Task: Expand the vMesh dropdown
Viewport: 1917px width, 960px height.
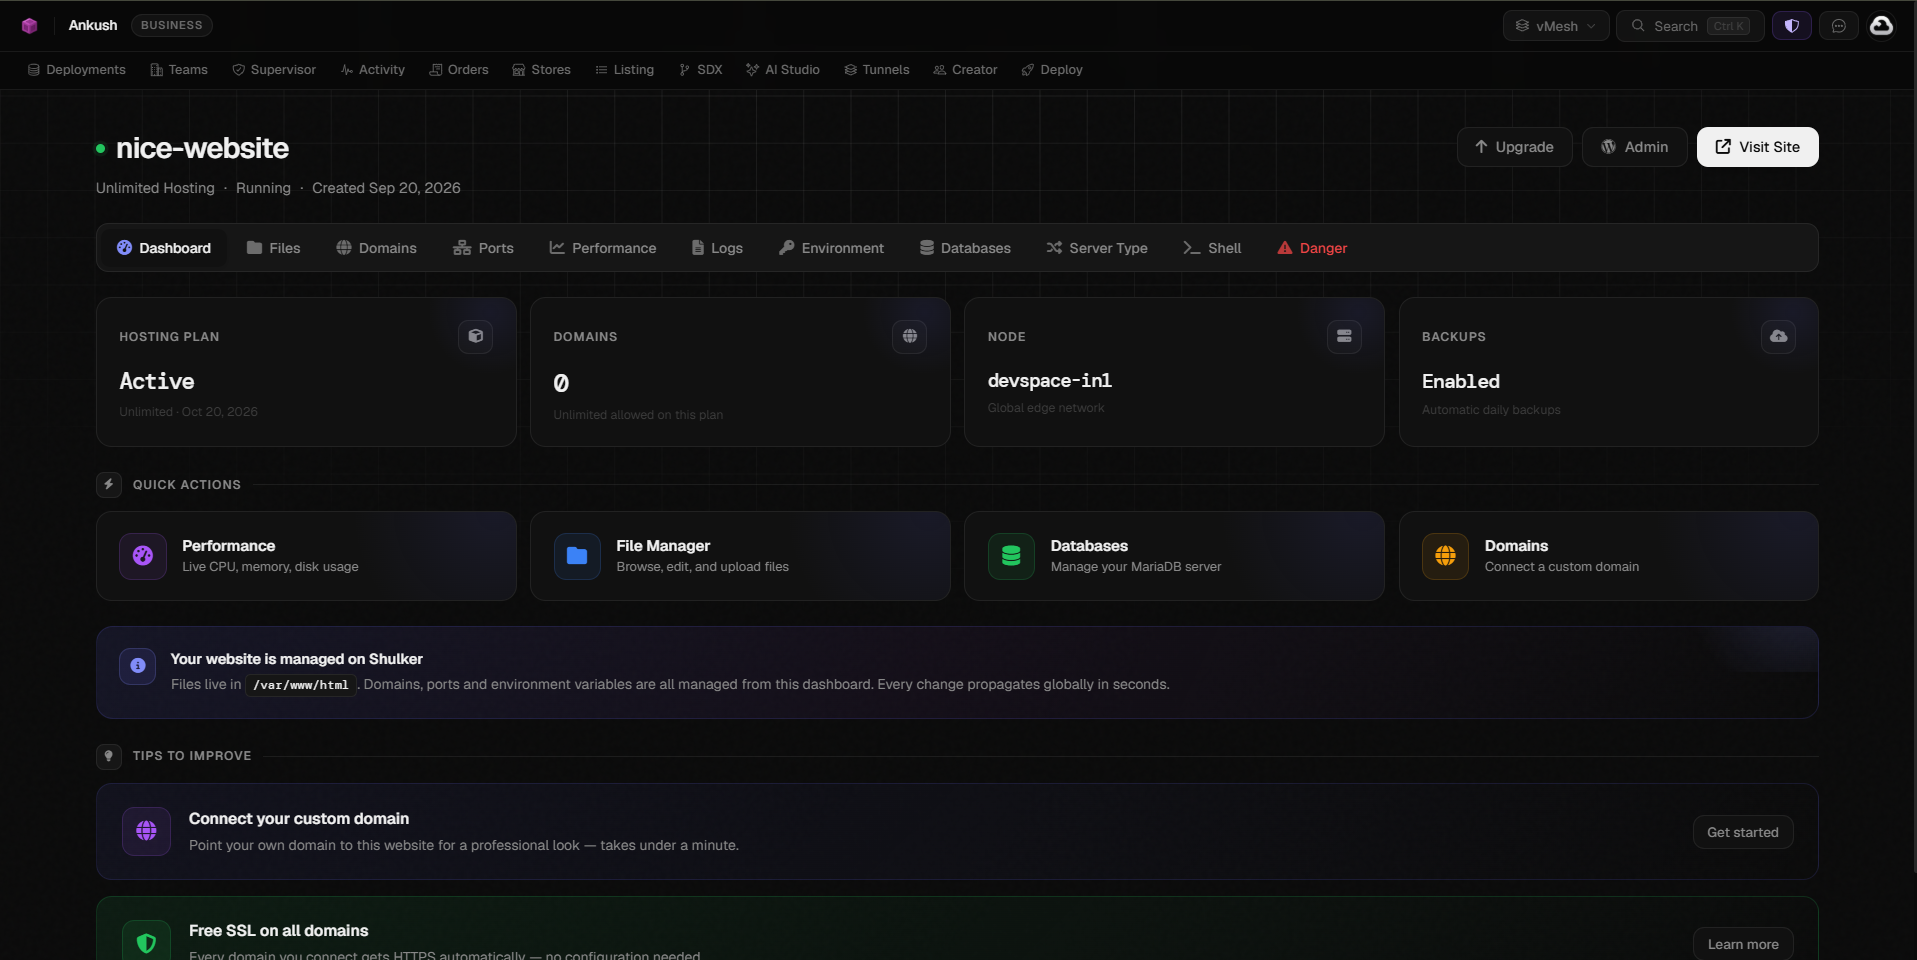Action: coord(1556,26)
